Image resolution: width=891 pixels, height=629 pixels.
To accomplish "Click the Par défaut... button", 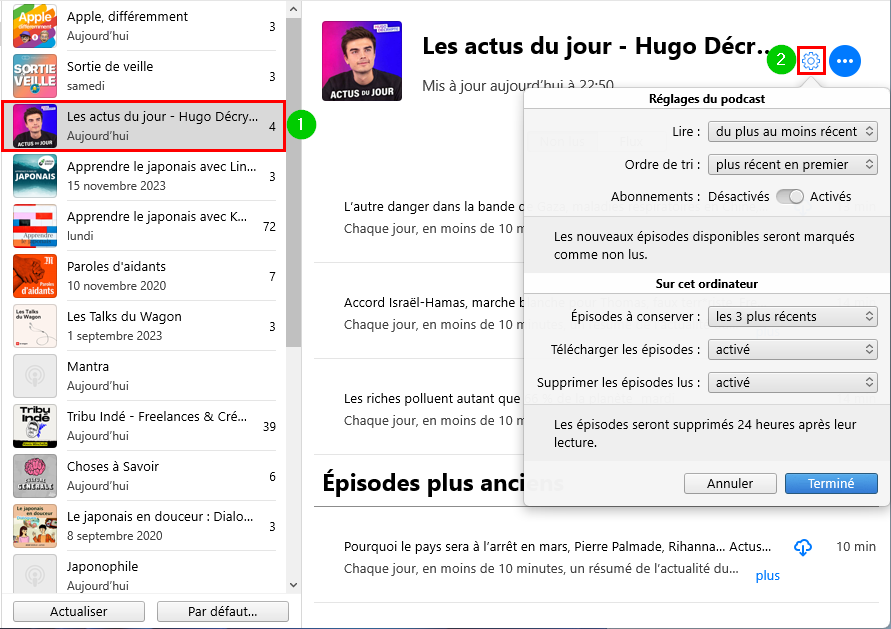I will [223, 611].
